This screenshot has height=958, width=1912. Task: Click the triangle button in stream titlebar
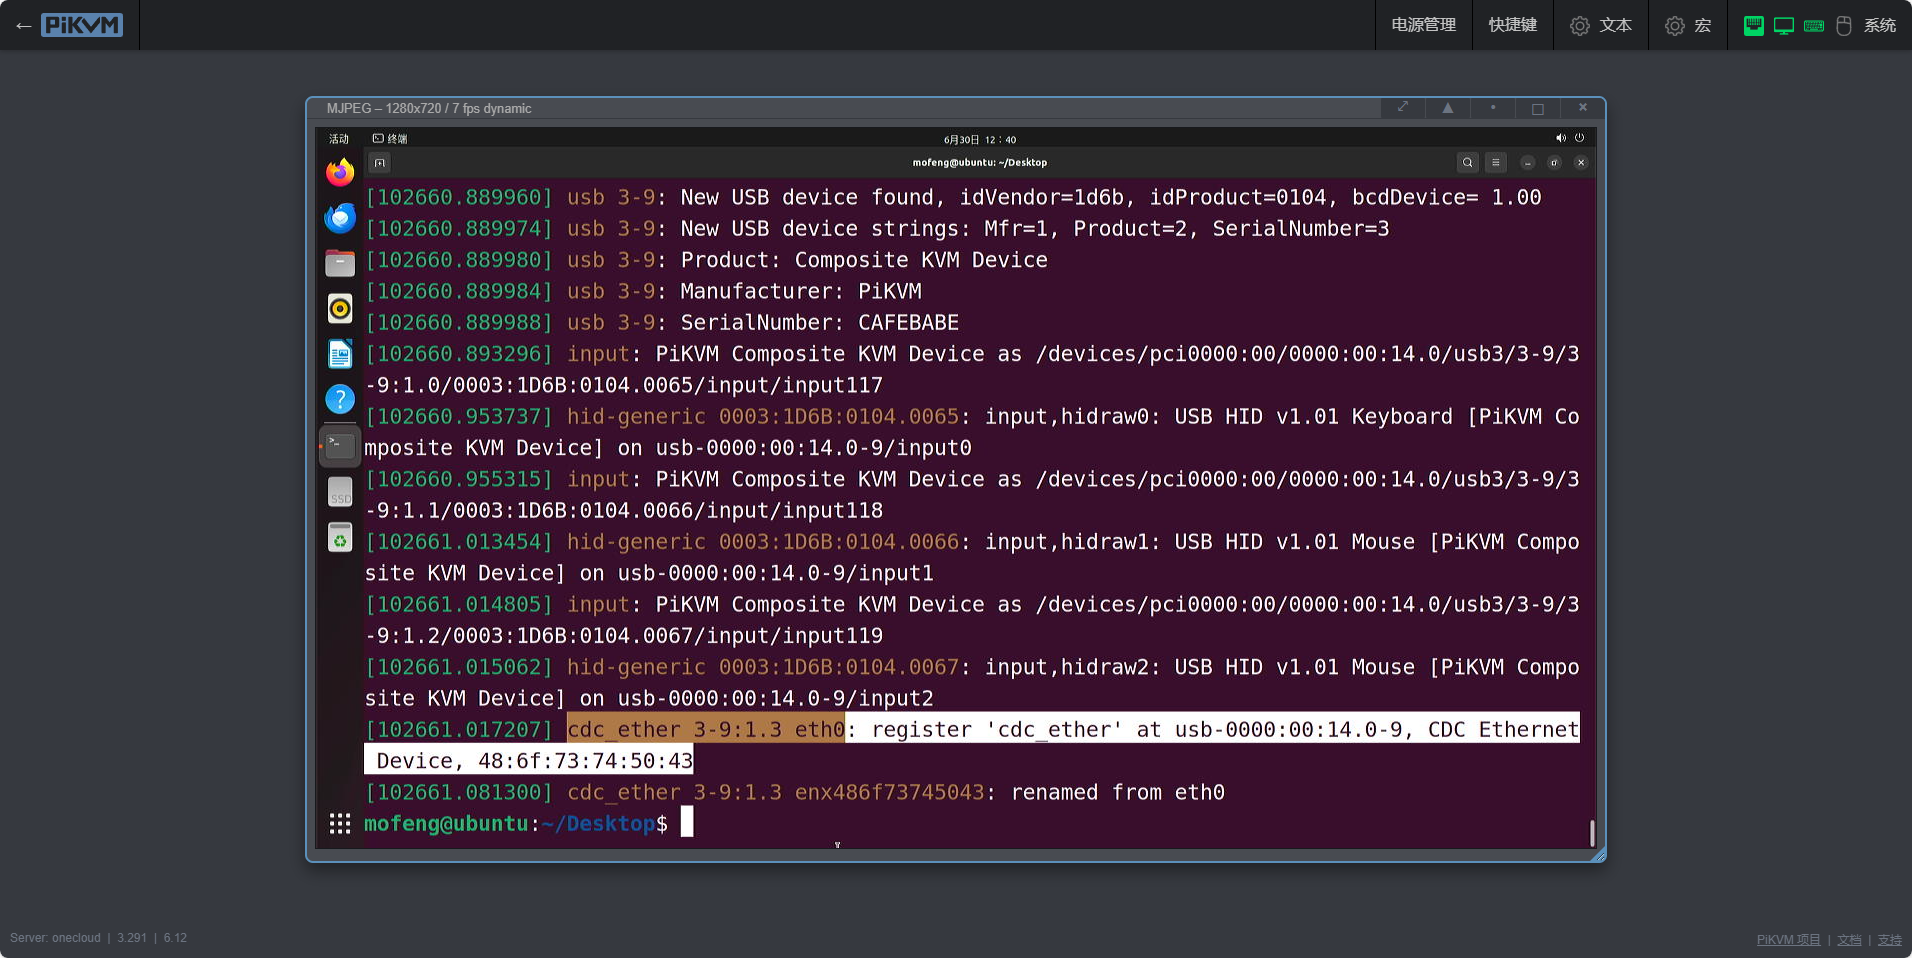click(x=1447, y=108)
